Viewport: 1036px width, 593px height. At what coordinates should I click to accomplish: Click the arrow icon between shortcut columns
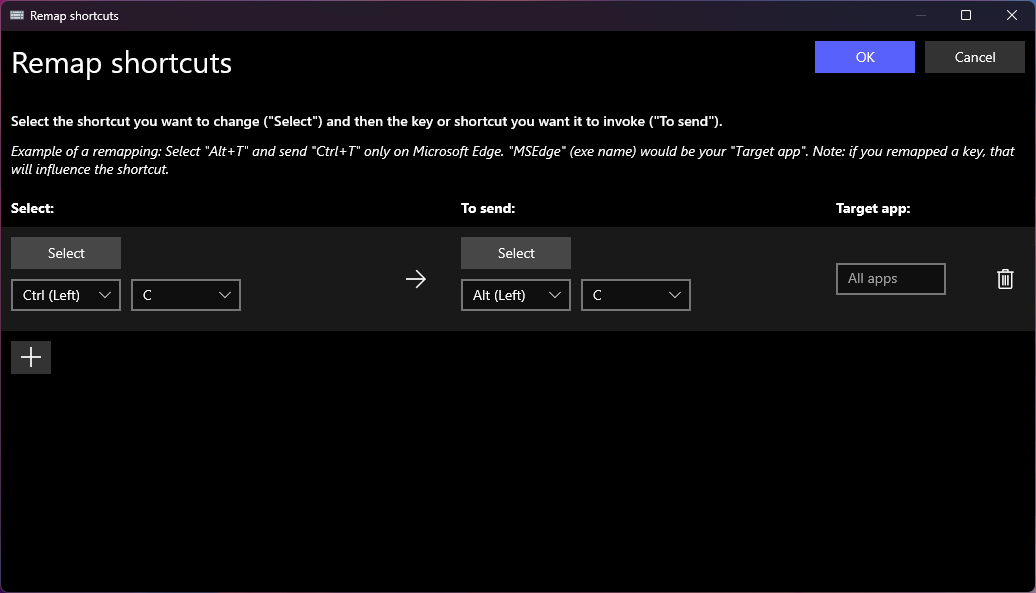416,279
